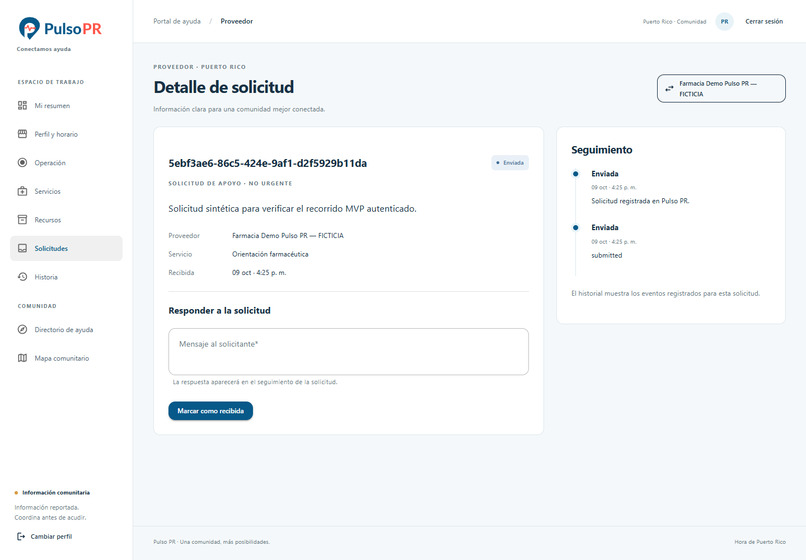Click the Solicitudes inbox icon
The width and height of the screenshot is (806, 560).
[x=22, y=248]
